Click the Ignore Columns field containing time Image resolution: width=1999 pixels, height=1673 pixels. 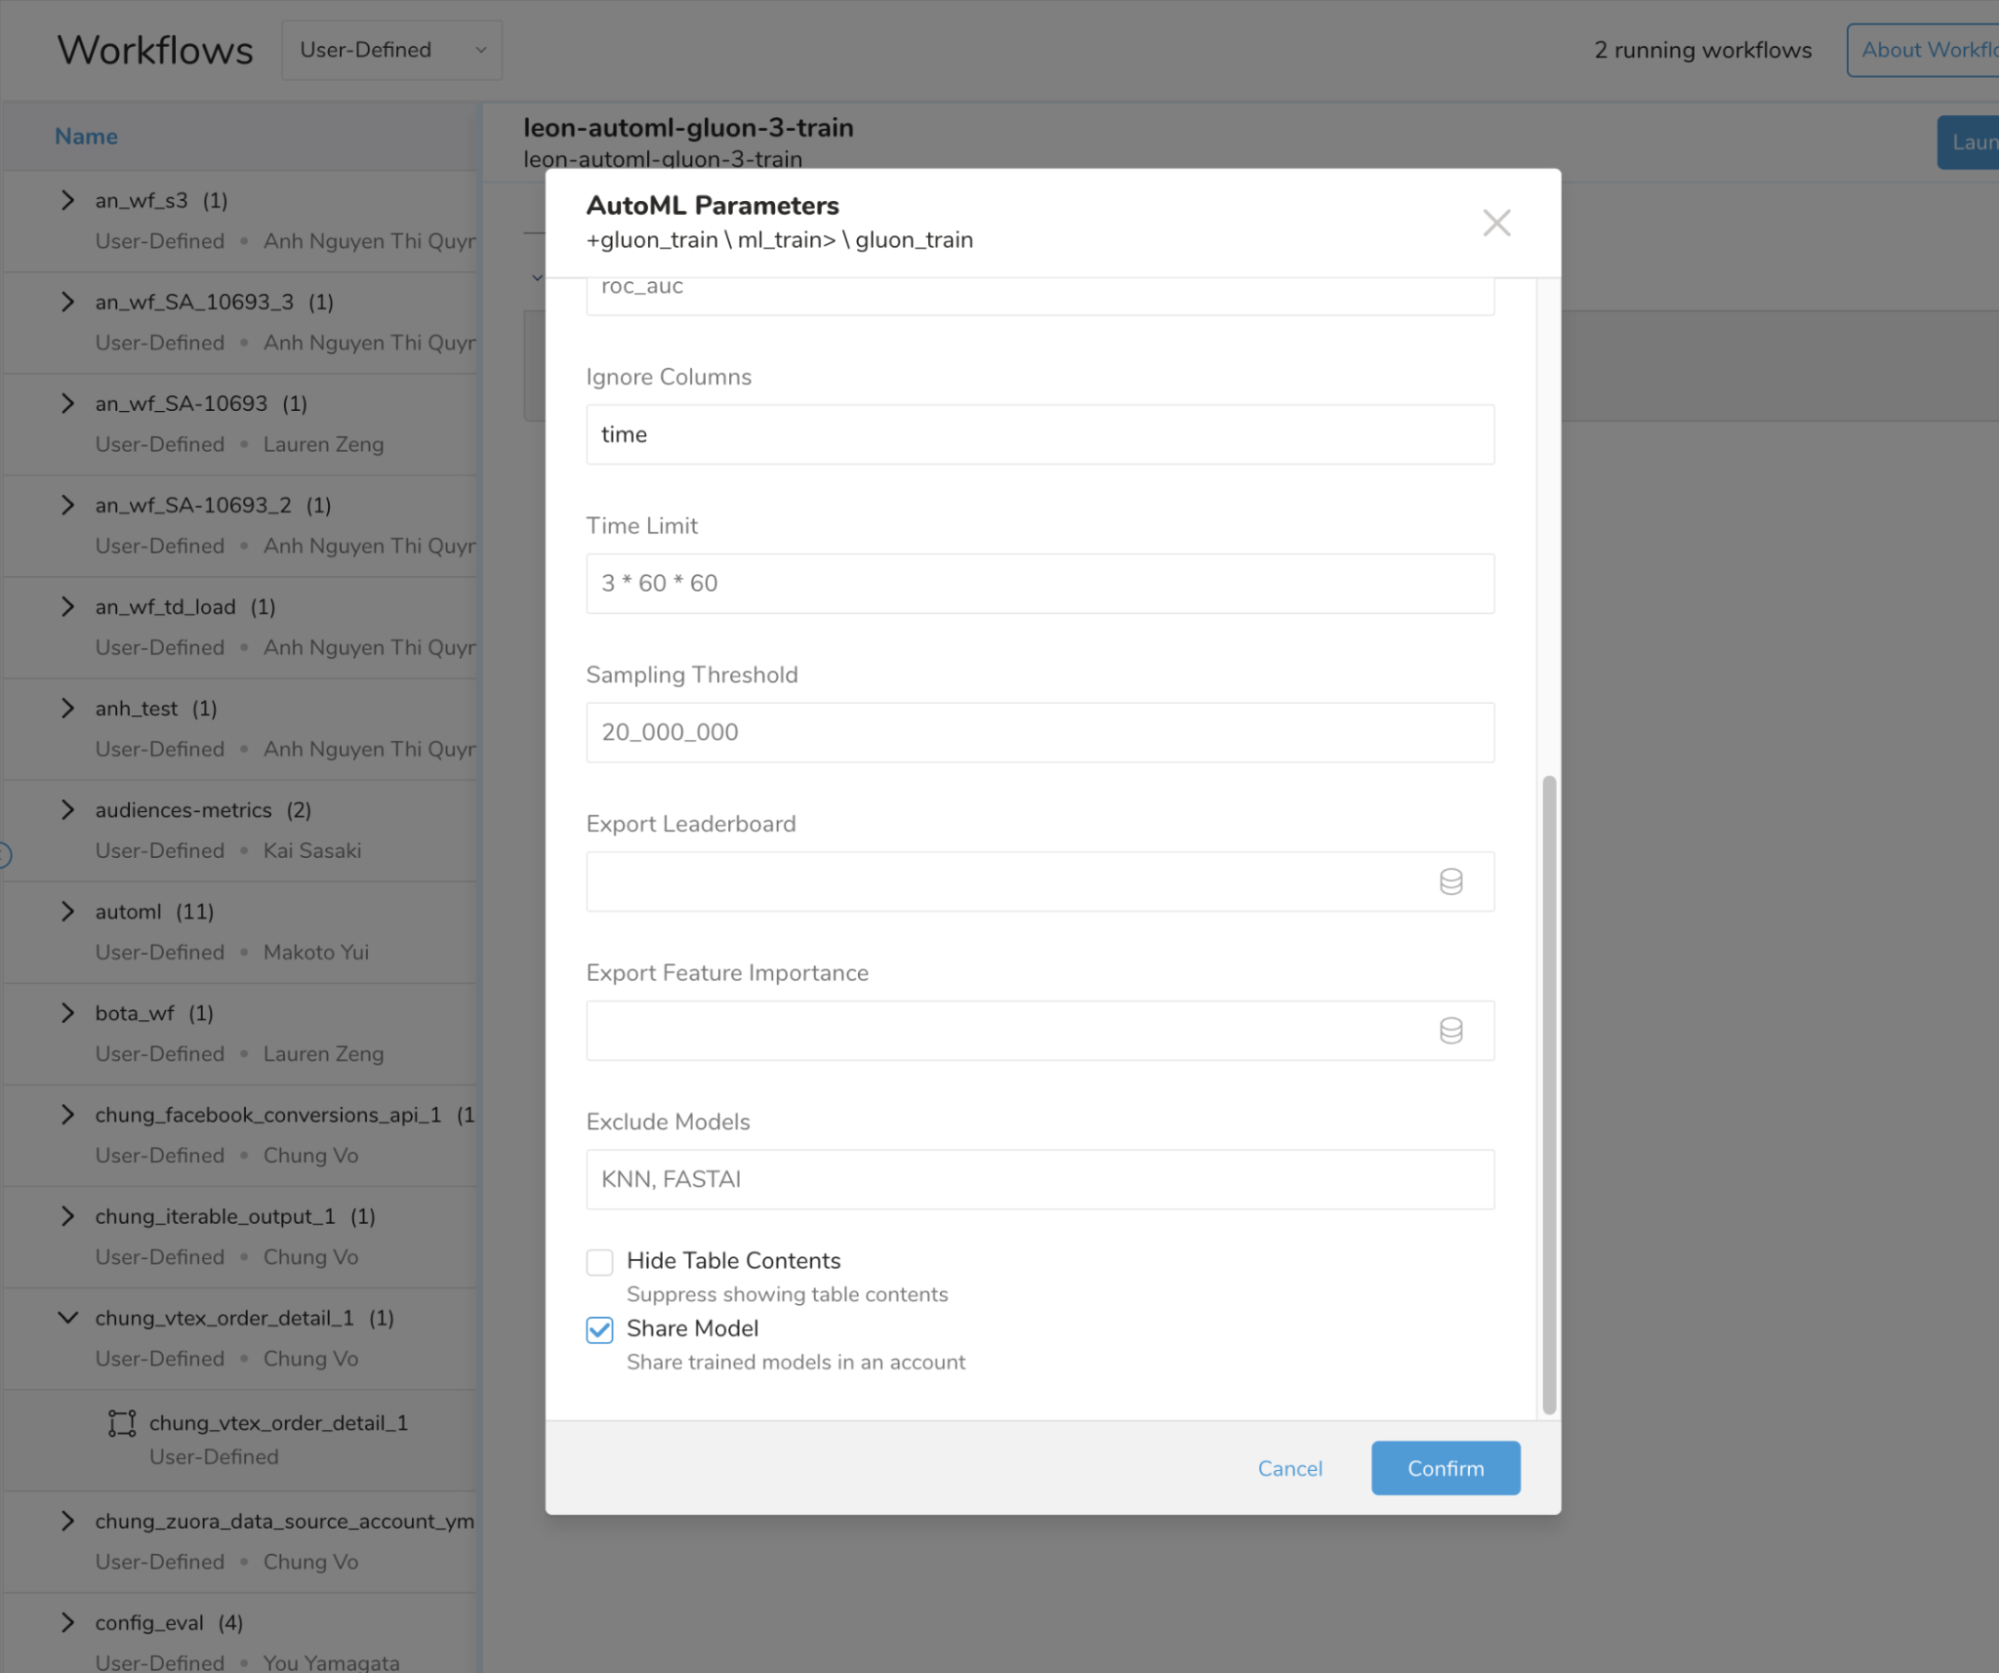[1039, 434]
